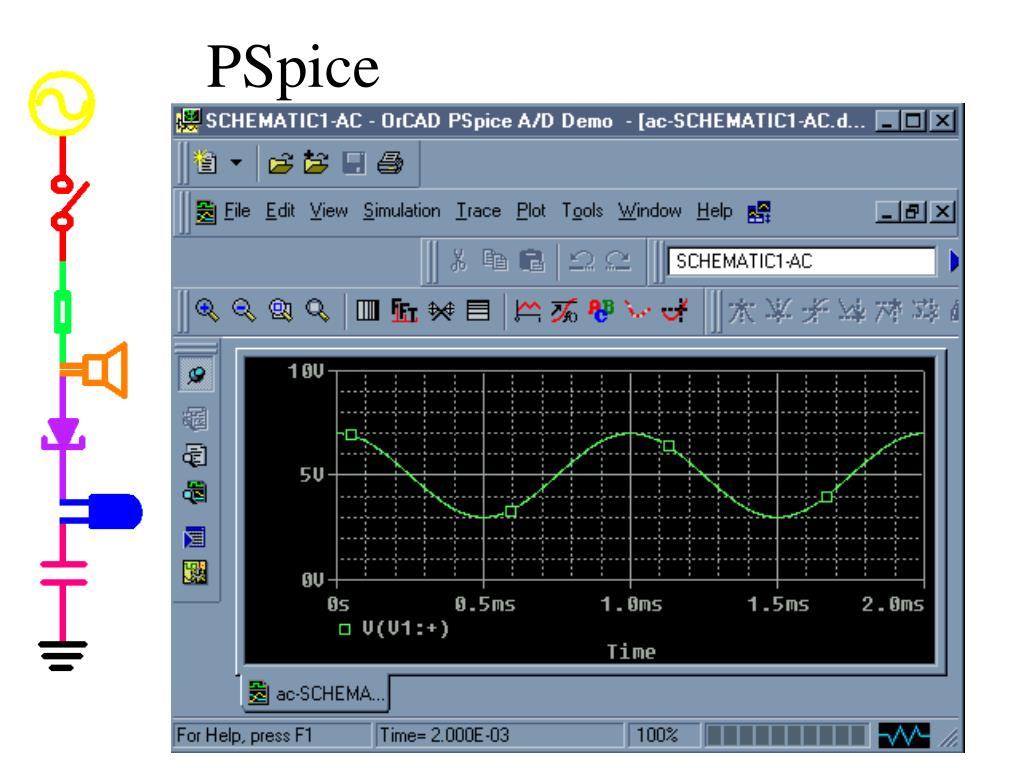Open the Simulation menu
Screen dimensions: 1024x768
(x=402, y=211)
